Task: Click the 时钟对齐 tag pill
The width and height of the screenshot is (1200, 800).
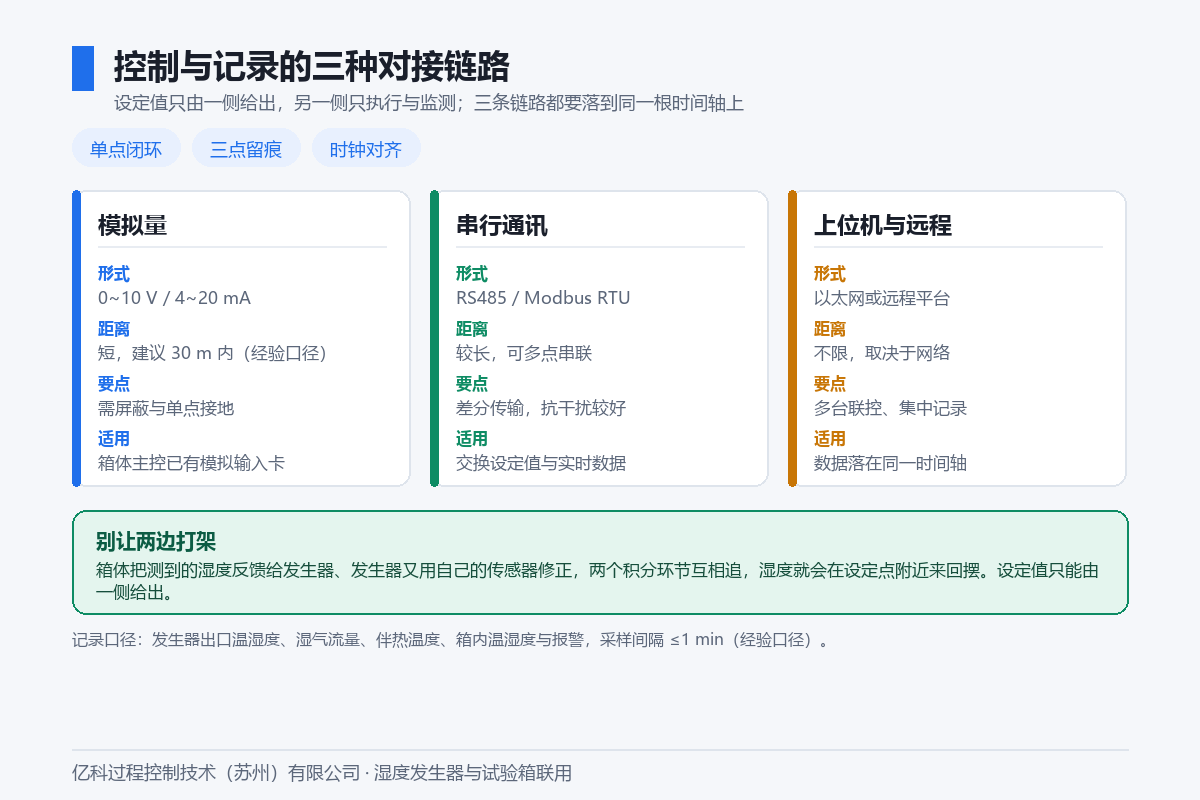Action: [x=366, y=148]
